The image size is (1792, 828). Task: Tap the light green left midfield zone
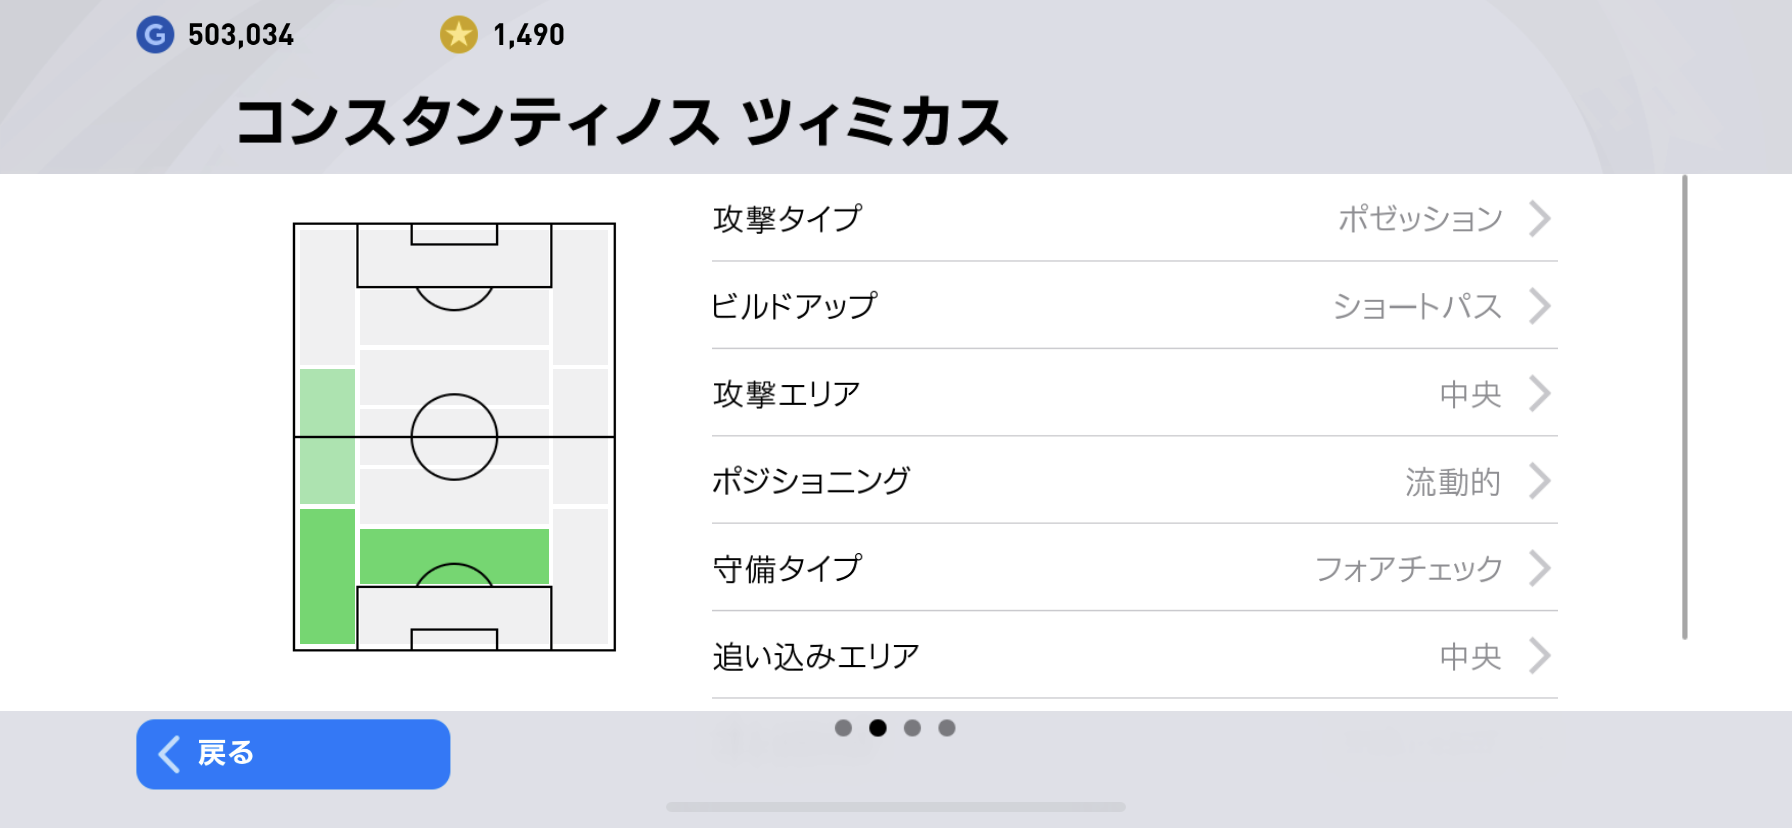click(x=327, y=436)
